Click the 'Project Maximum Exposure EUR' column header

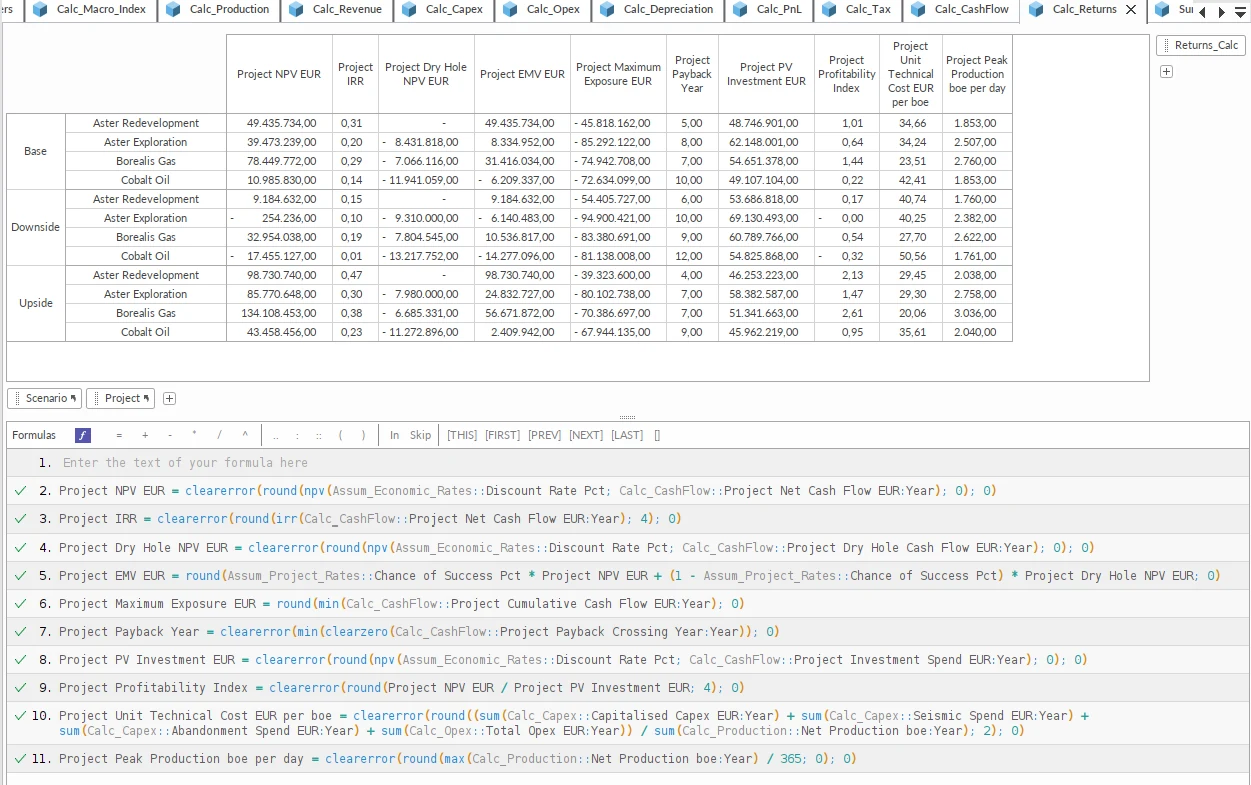pos(618,74)
